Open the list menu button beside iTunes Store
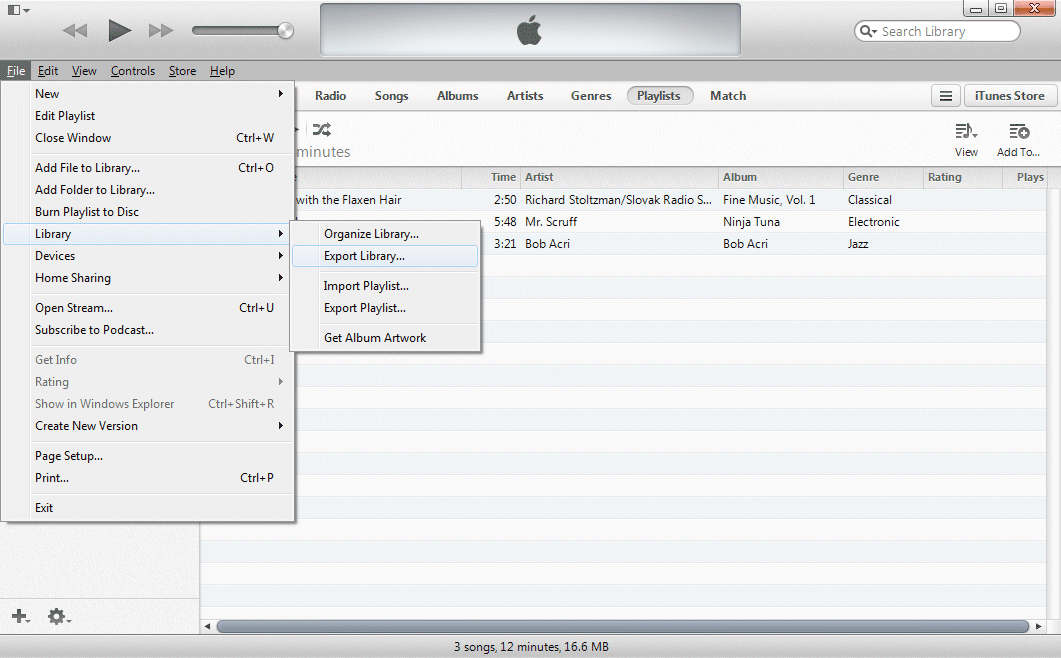Screen dimensions: 1061x658 click(946, 96)
